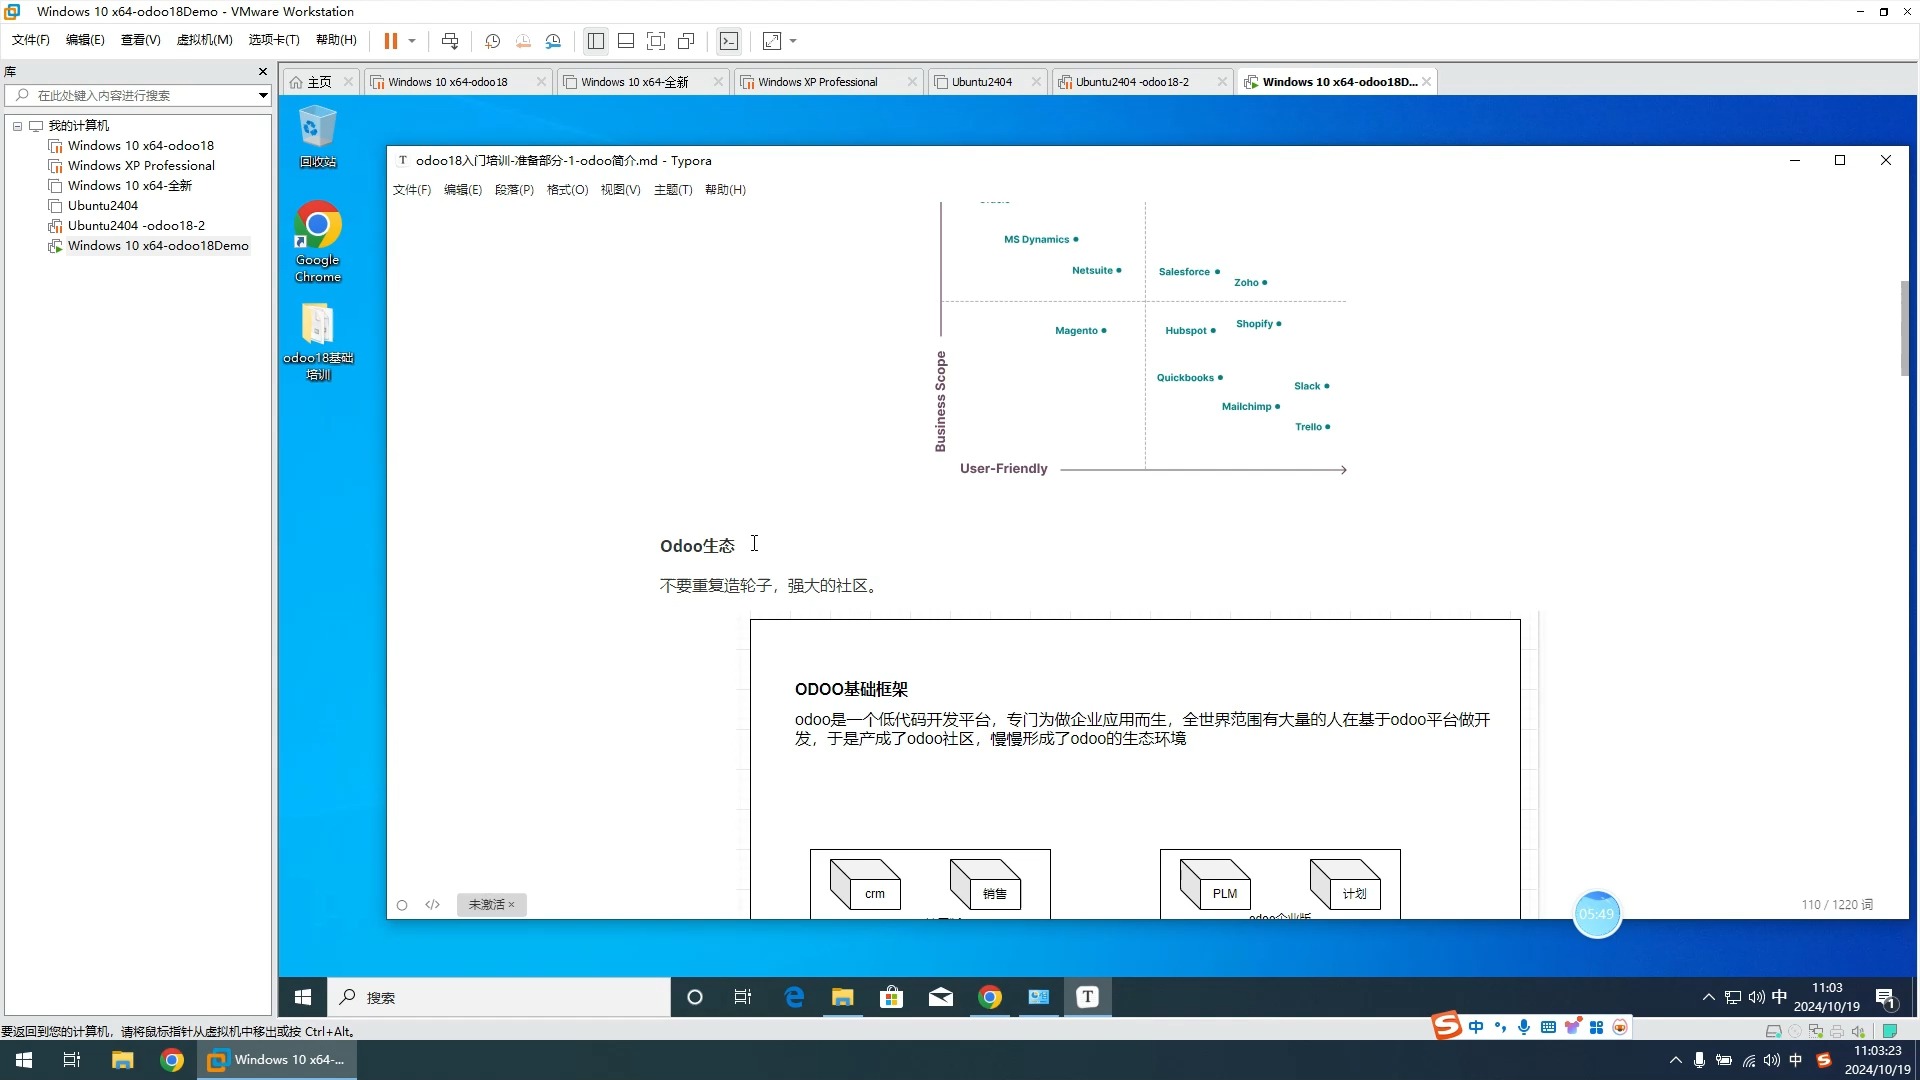Click the Google Chrome desktop shortcut

[x=318, y=241]
